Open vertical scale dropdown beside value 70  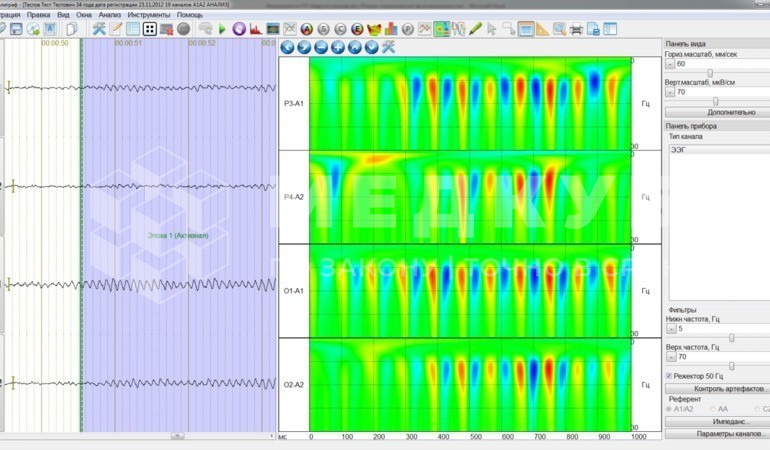point(670,92)
